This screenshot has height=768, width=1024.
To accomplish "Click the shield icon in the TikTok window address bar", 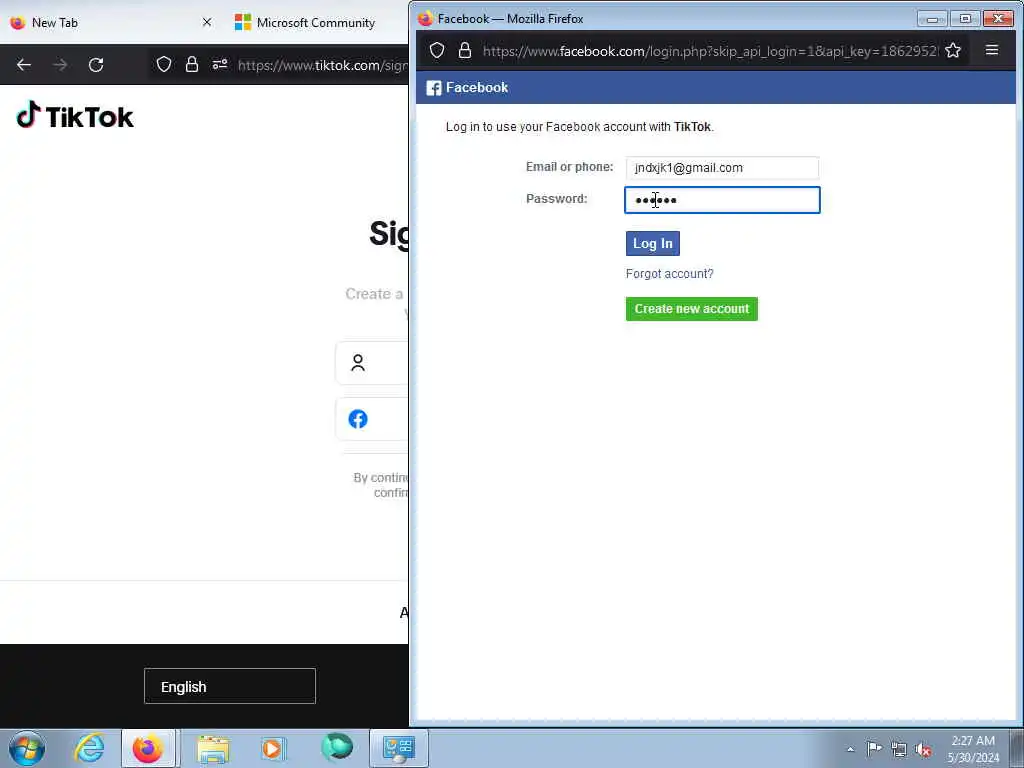I will [x=164, y=64].
